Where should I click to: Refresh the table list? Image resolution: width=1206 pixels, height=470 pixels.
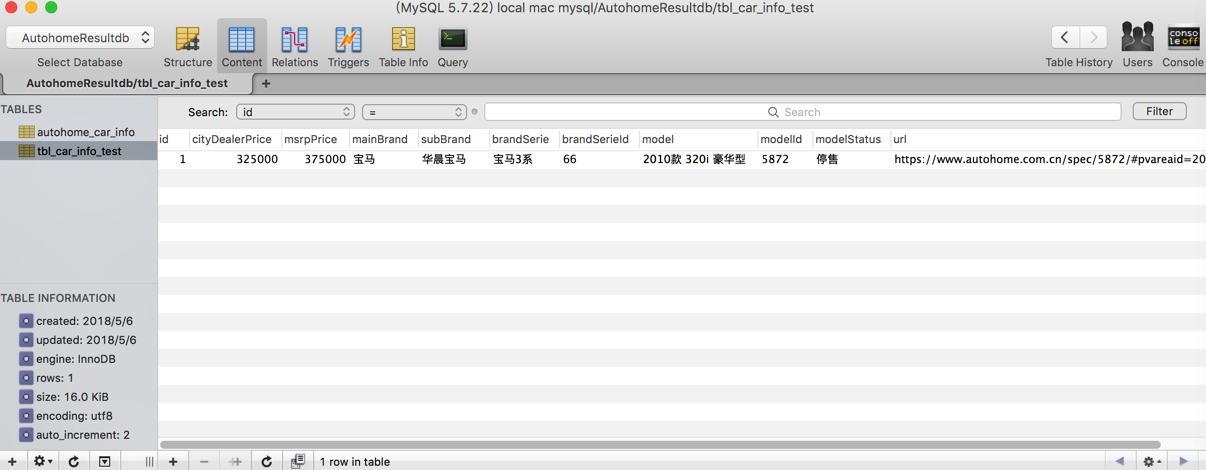73,461
